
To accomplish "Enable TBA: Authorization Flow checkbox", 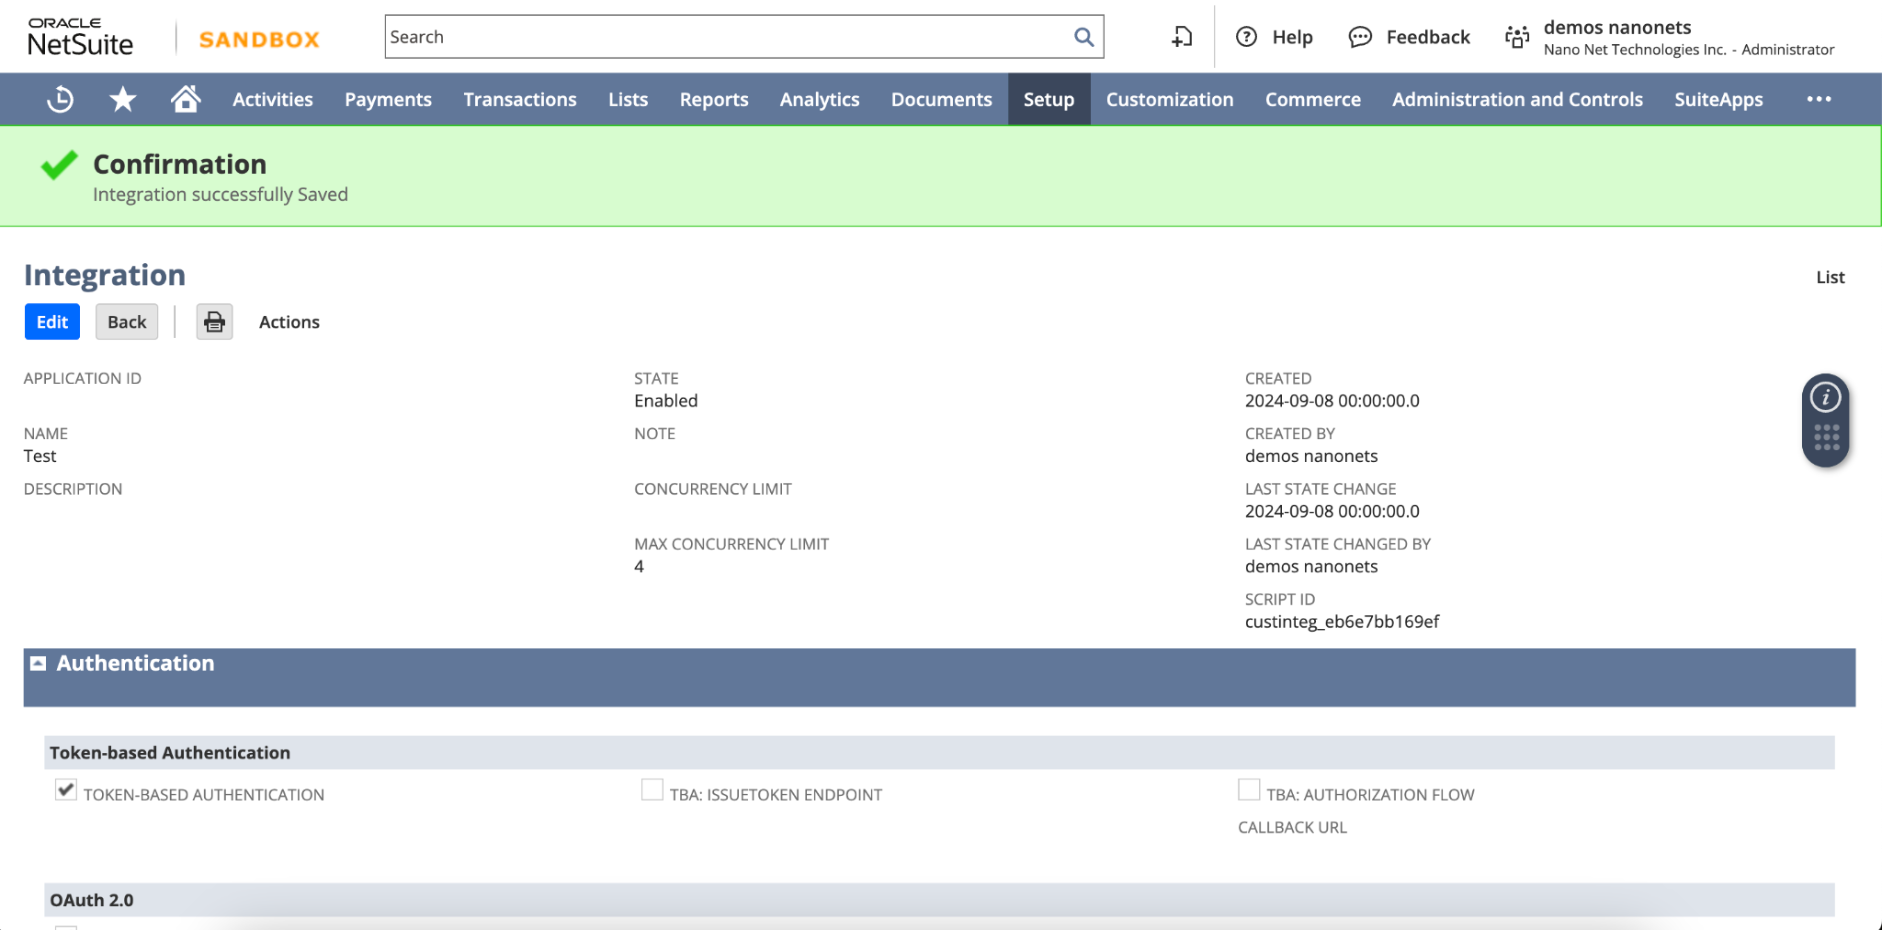I will coord(1249,790).
